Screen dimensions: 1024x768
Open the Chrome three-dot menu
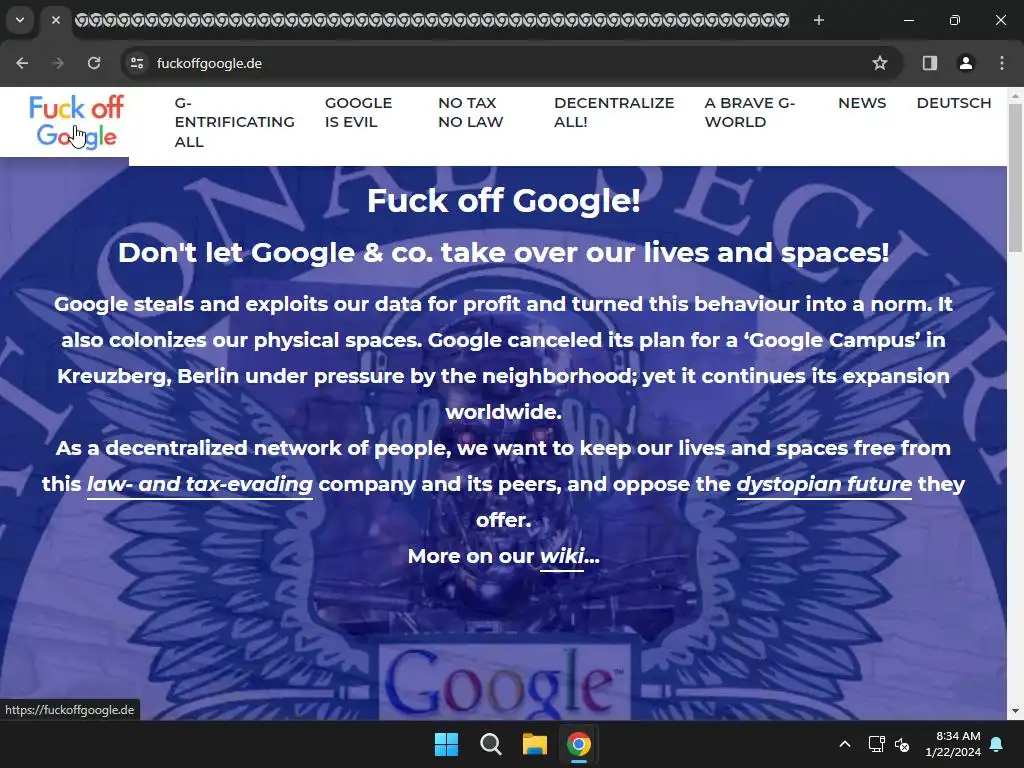1002,63
